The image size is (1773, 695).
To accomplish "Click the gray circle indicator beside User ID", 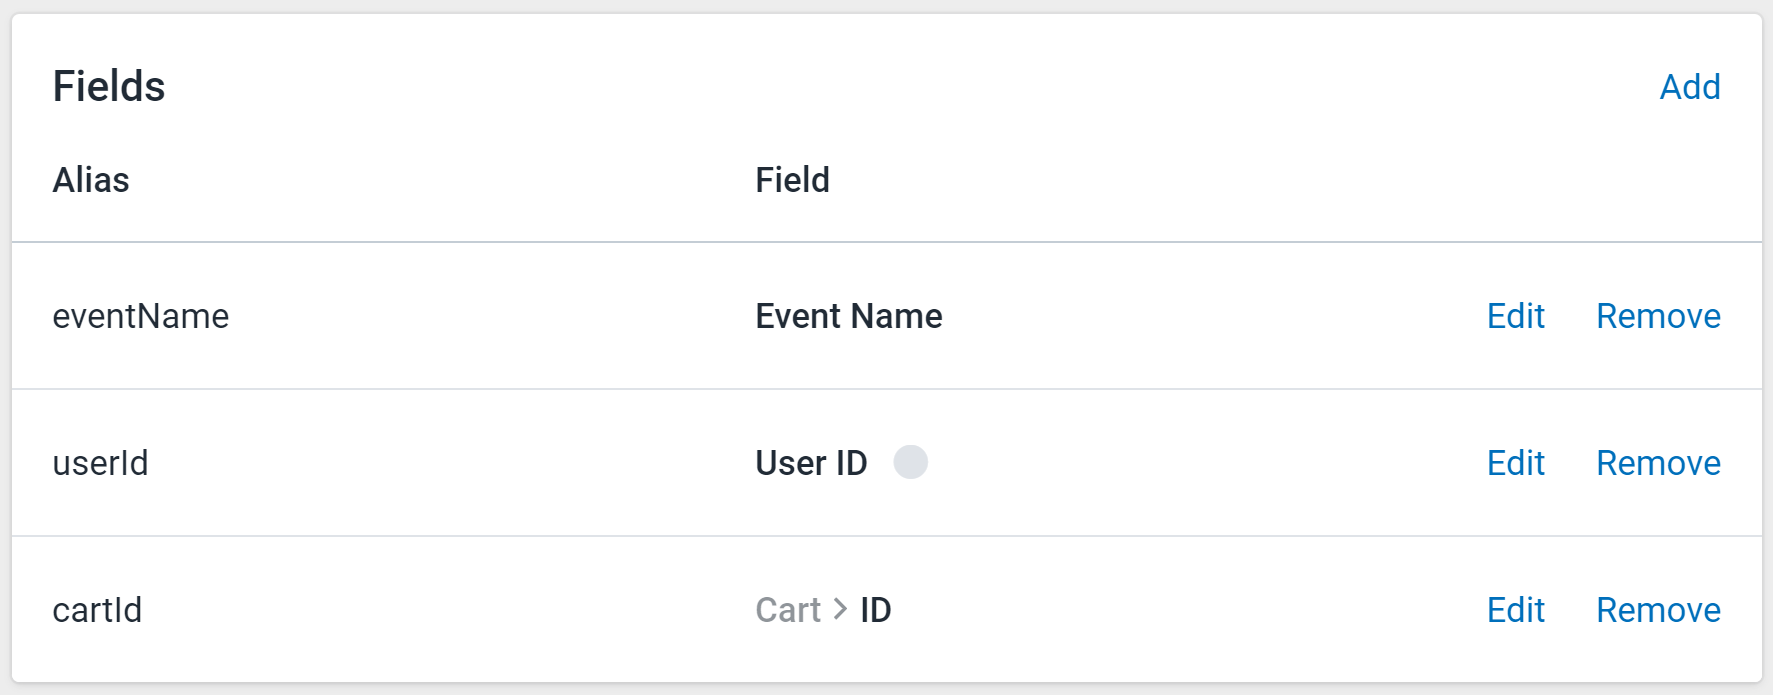I will click(x=910, y=462).
